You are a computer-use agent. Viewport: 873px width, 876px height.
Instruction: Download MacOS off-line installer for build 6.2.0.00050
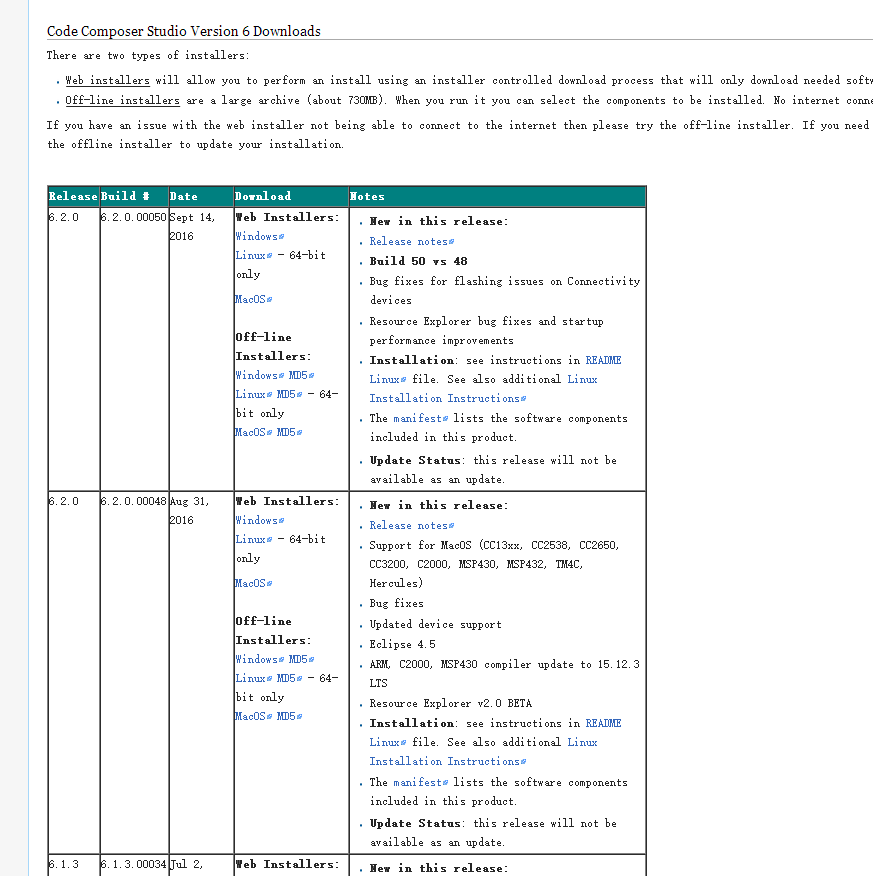(x=254, y=432)
